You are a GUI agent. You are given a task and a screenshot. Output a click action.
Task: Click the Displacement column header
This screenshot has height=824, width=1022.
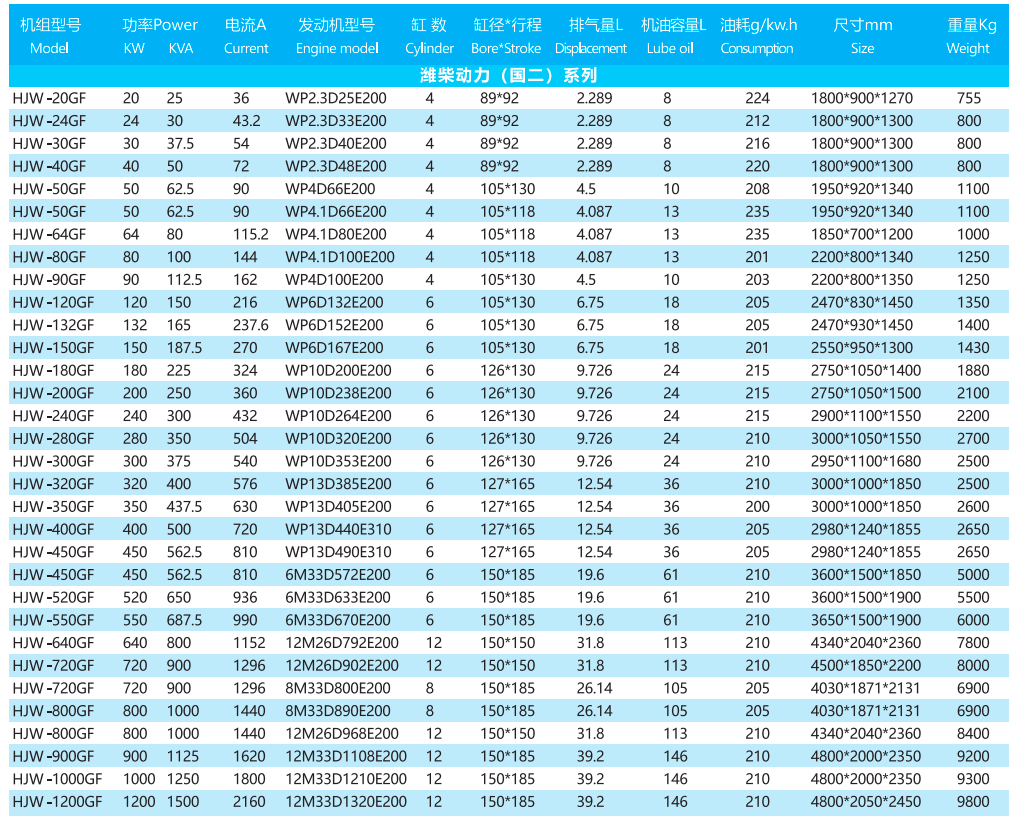coord(590,35)
